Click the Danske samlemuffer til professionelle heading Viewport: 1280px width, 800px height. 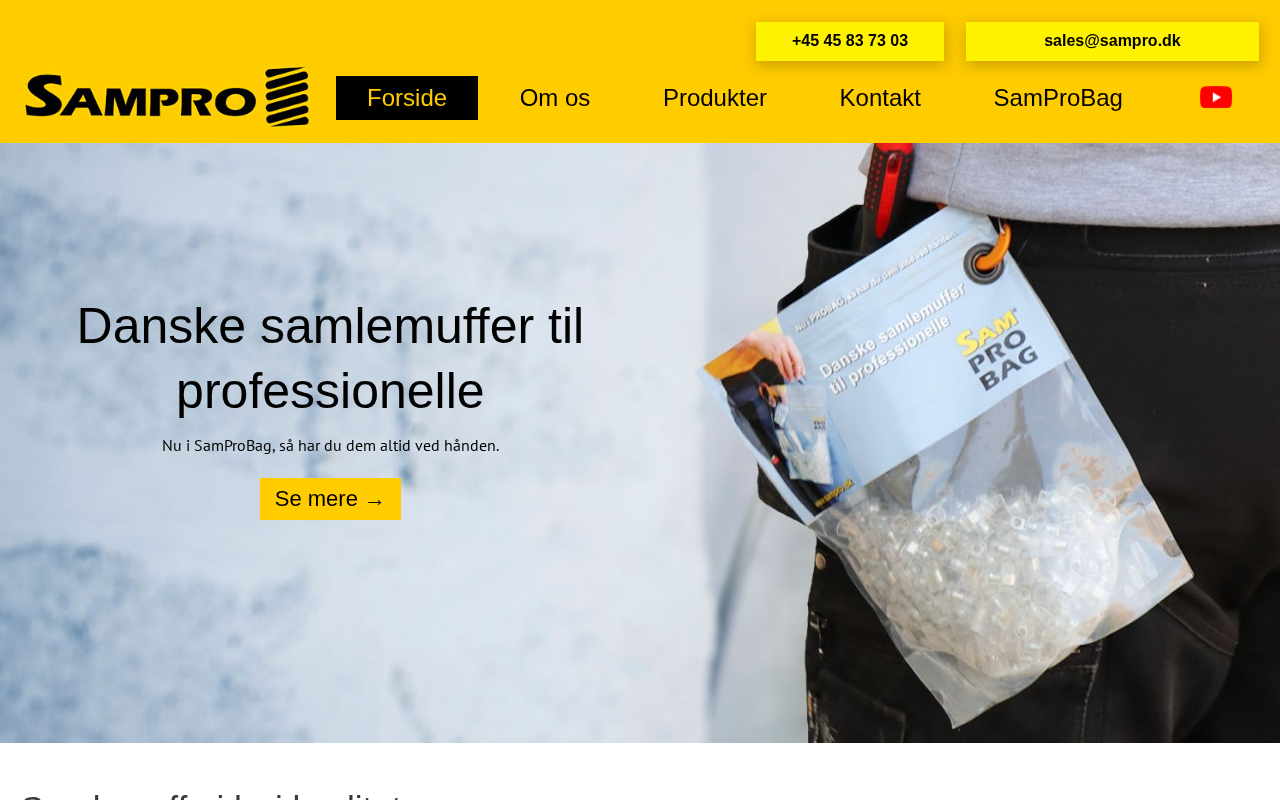tap(330, 358)
